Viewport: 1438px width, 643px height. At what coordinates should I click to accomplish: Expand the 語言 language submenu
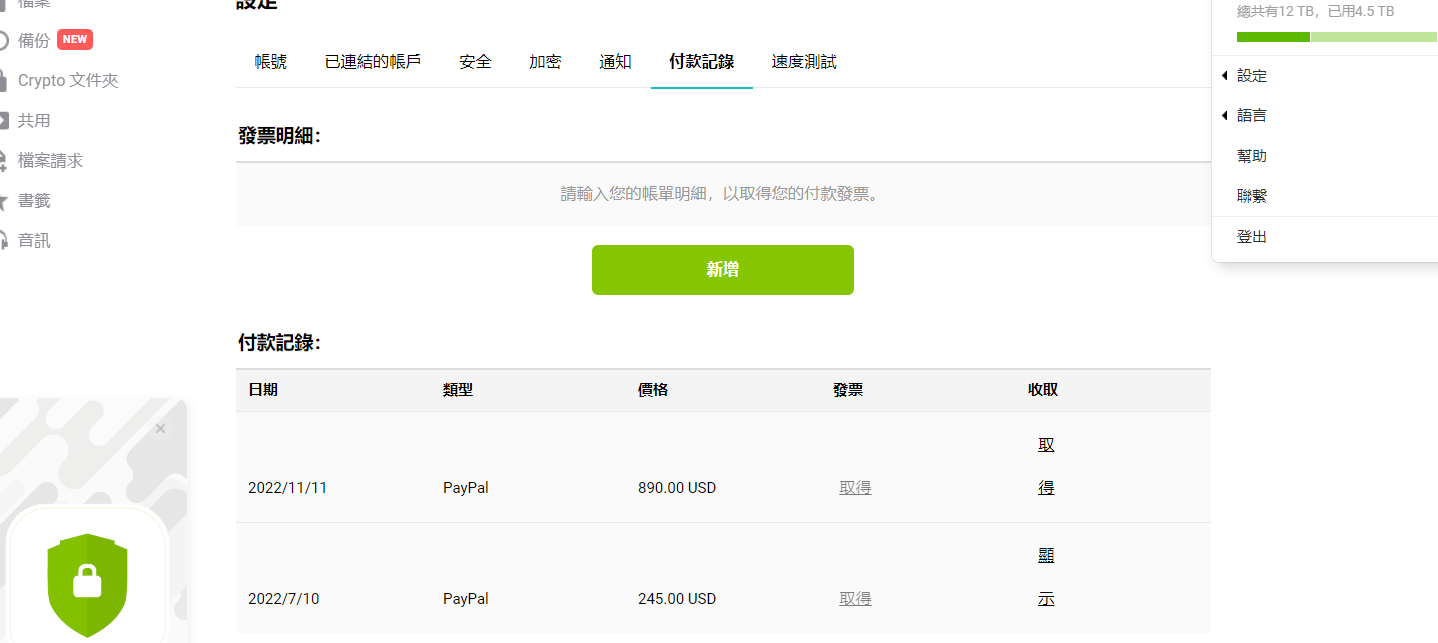point(1225,116)
